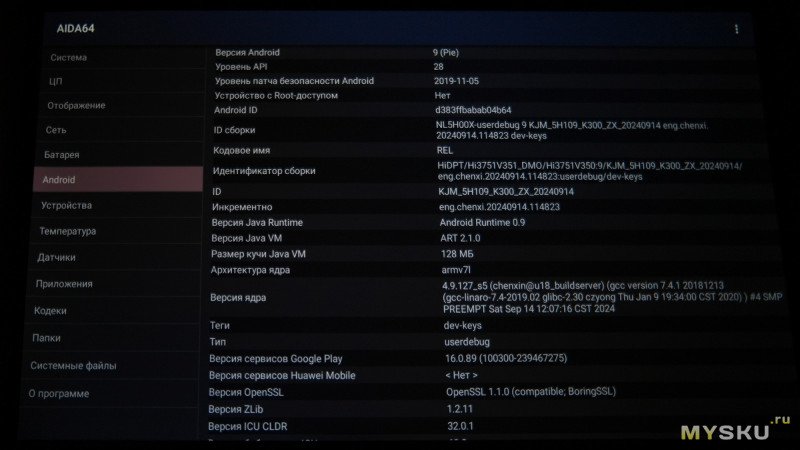Select the Архитектура ядра label

tap(250, 270)
